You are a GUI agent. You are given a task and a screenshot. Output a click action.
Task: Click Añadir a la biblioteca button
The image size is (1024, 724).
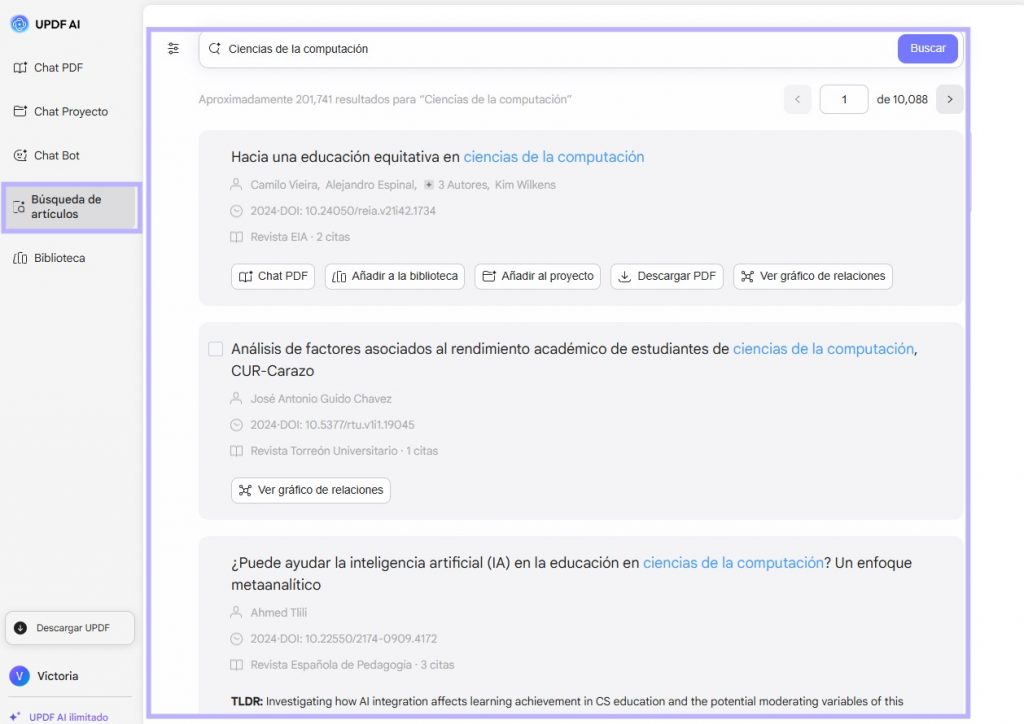(x=394, y=276)
